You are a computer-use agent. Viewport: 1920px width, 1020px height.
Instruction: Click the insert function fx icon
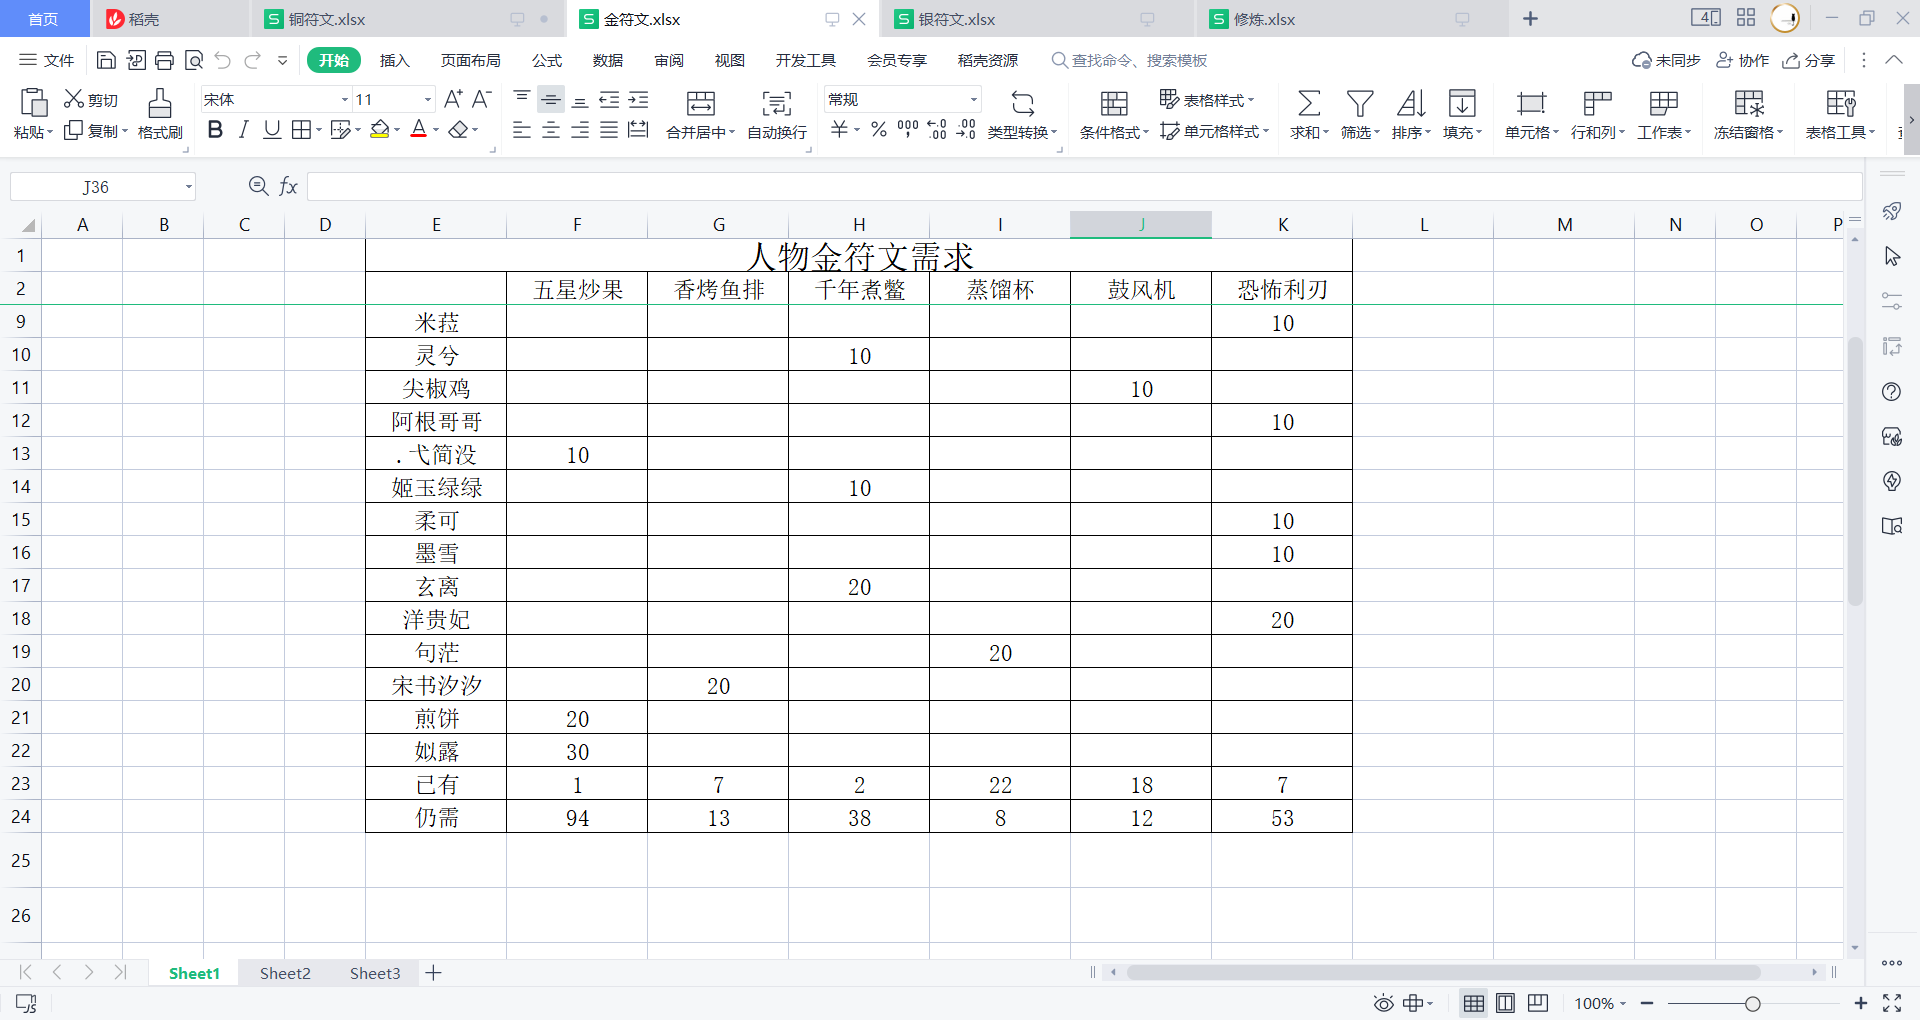(288, 186)
